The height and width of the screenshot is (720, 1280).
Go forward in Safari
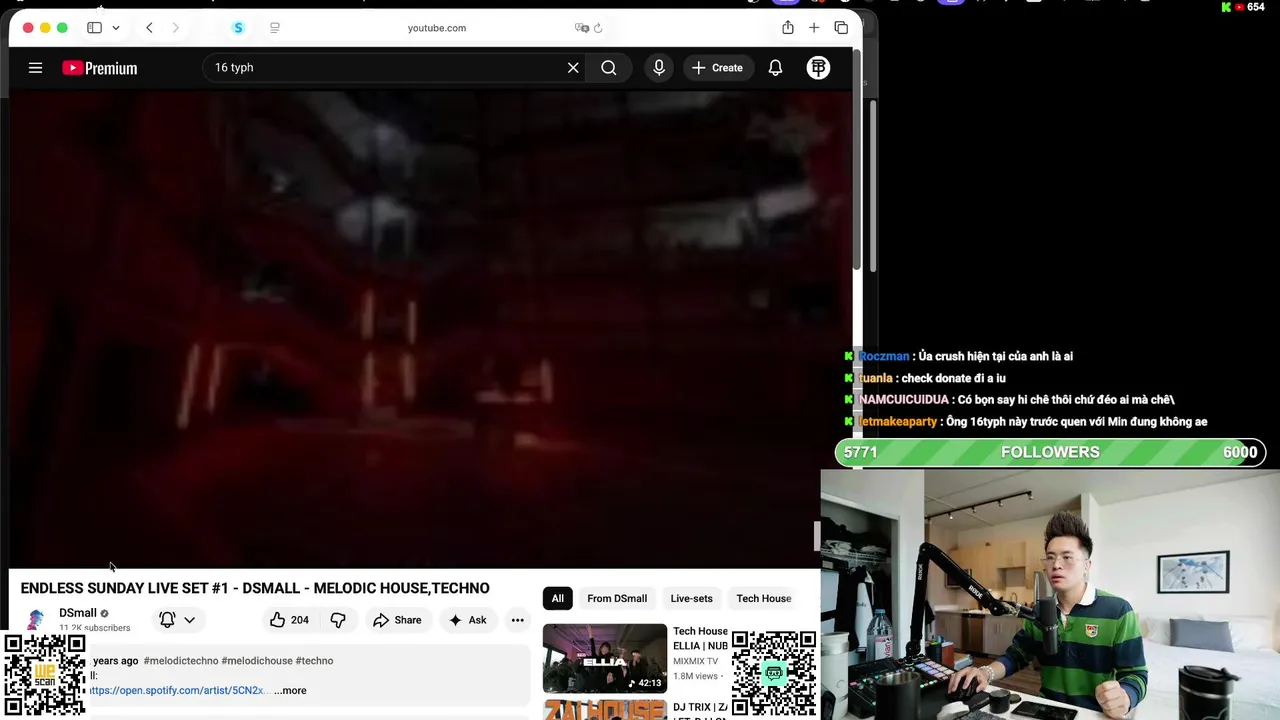click(175, 28)
